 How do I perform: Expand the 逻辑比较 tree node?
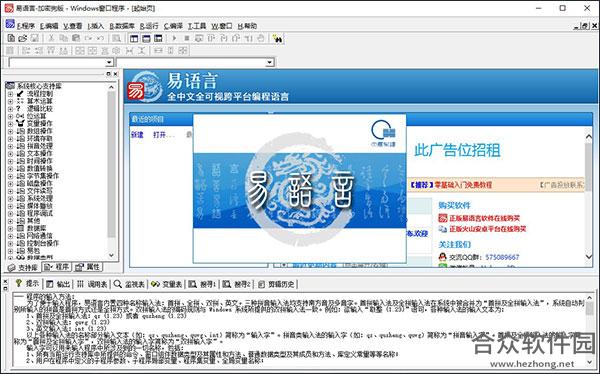(x=10, y=109)
